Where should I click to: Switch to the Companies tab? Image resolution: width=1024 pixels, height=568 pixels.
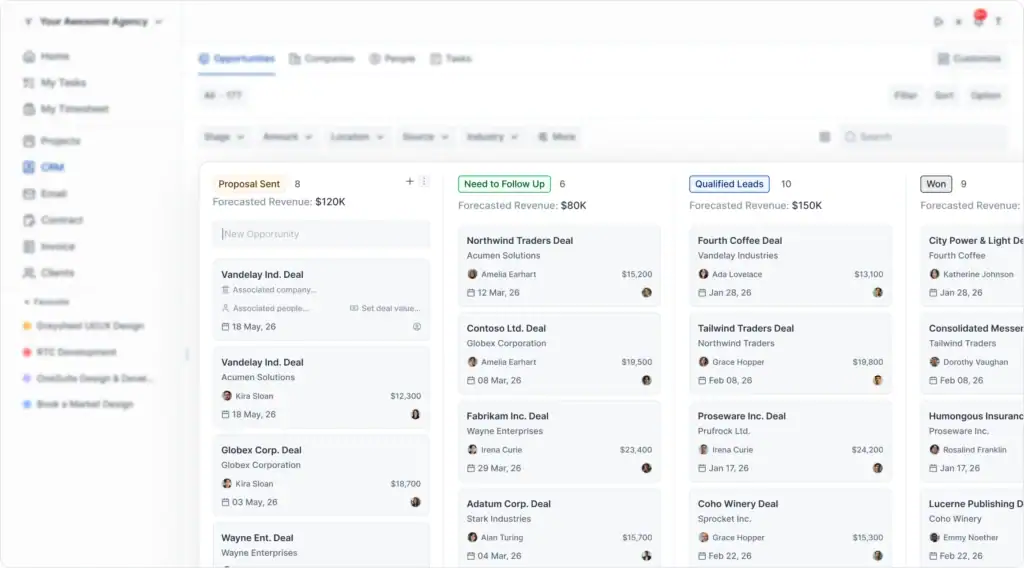tap(322, 59)
